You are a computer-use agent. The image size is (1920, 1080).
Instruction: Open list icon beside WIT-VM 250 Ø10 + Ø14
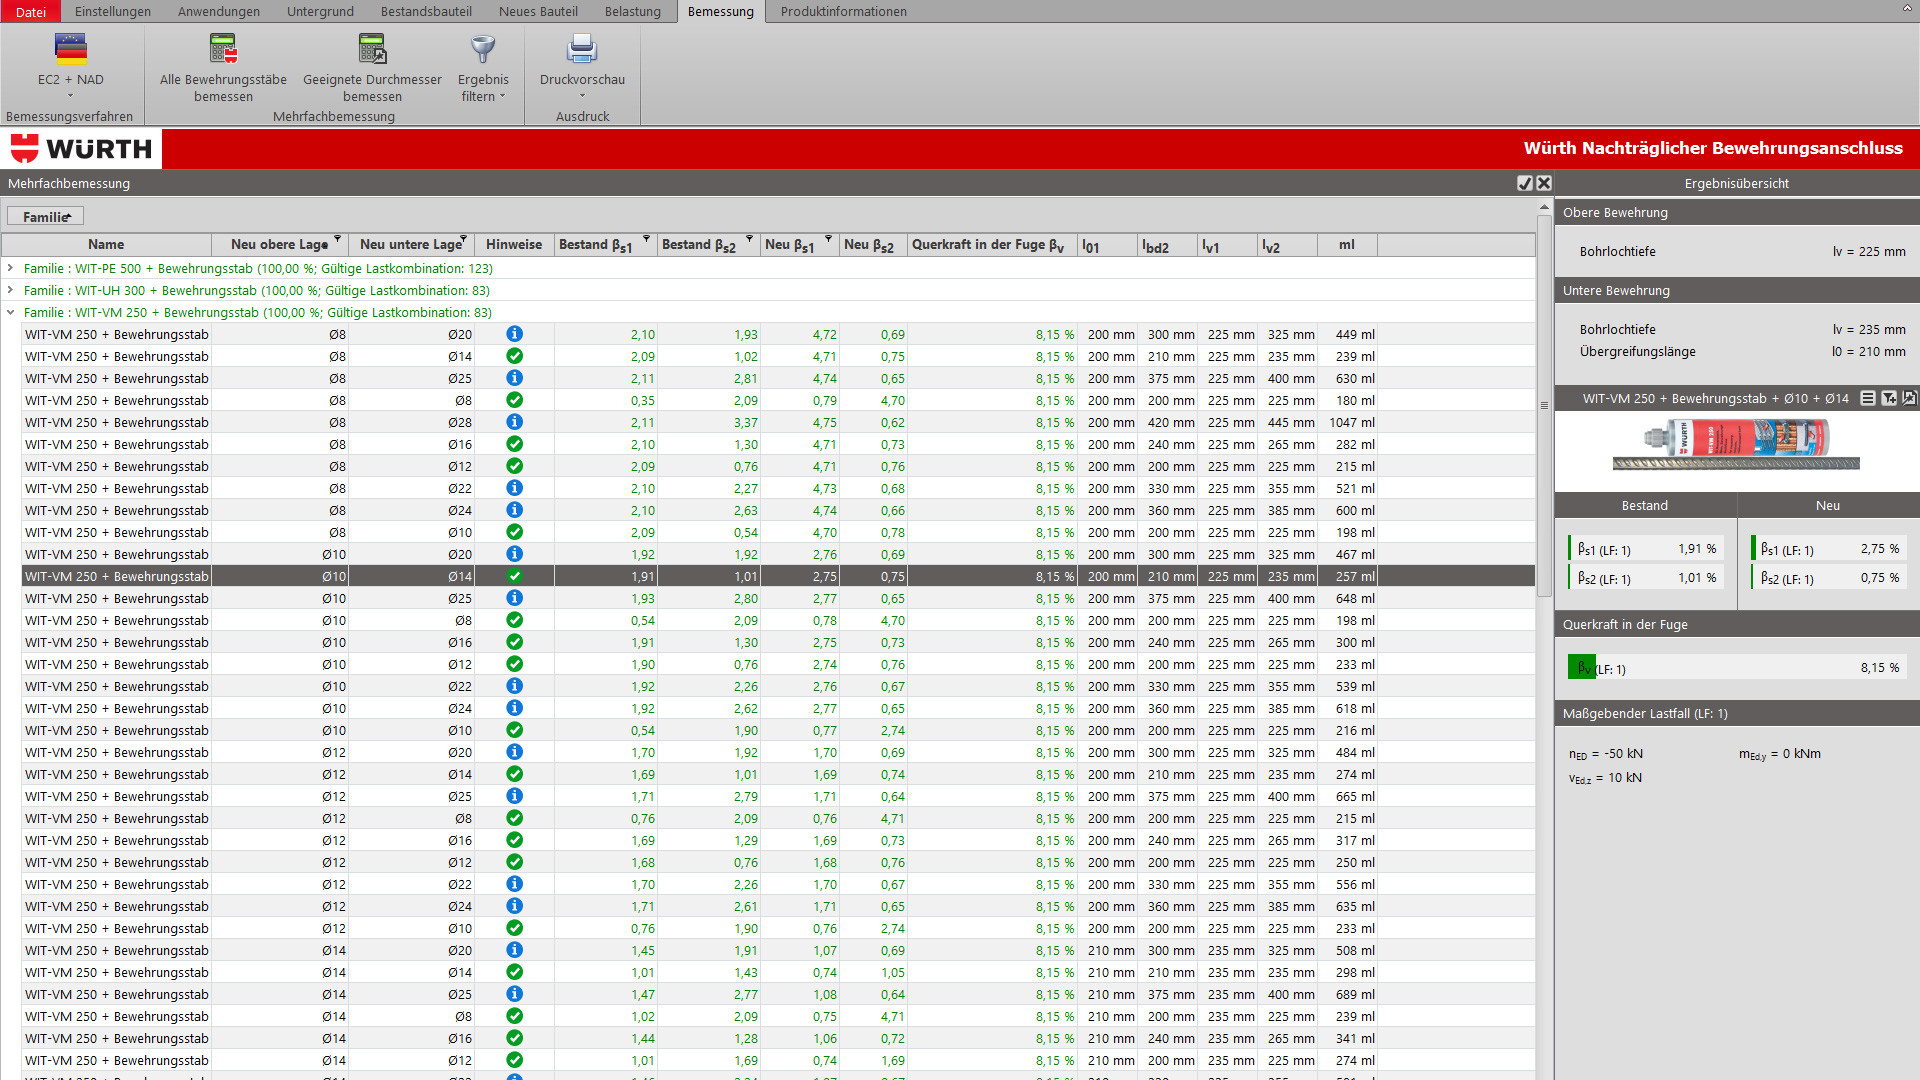point(1867,398)
